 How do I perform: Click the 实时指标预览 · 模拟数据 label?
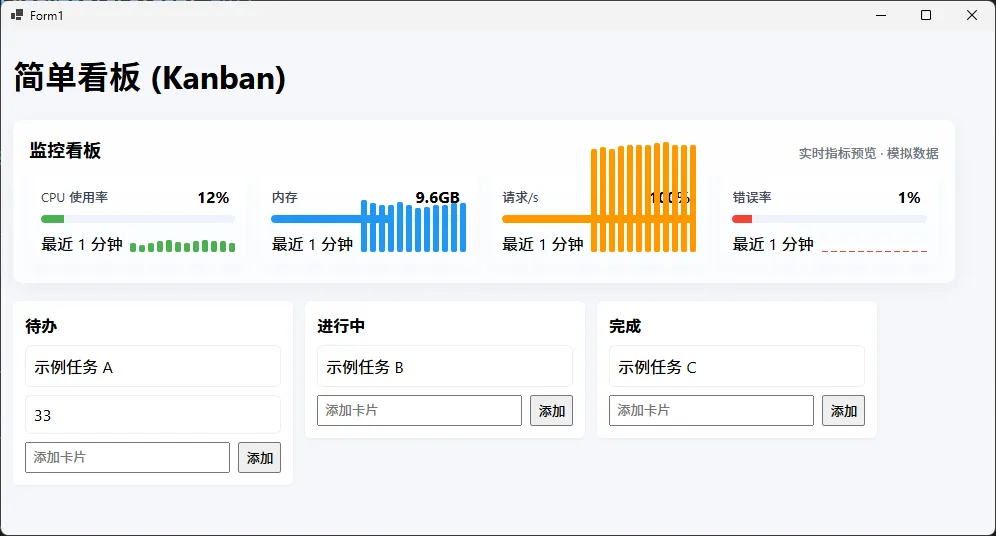click(x=868, y=153)
